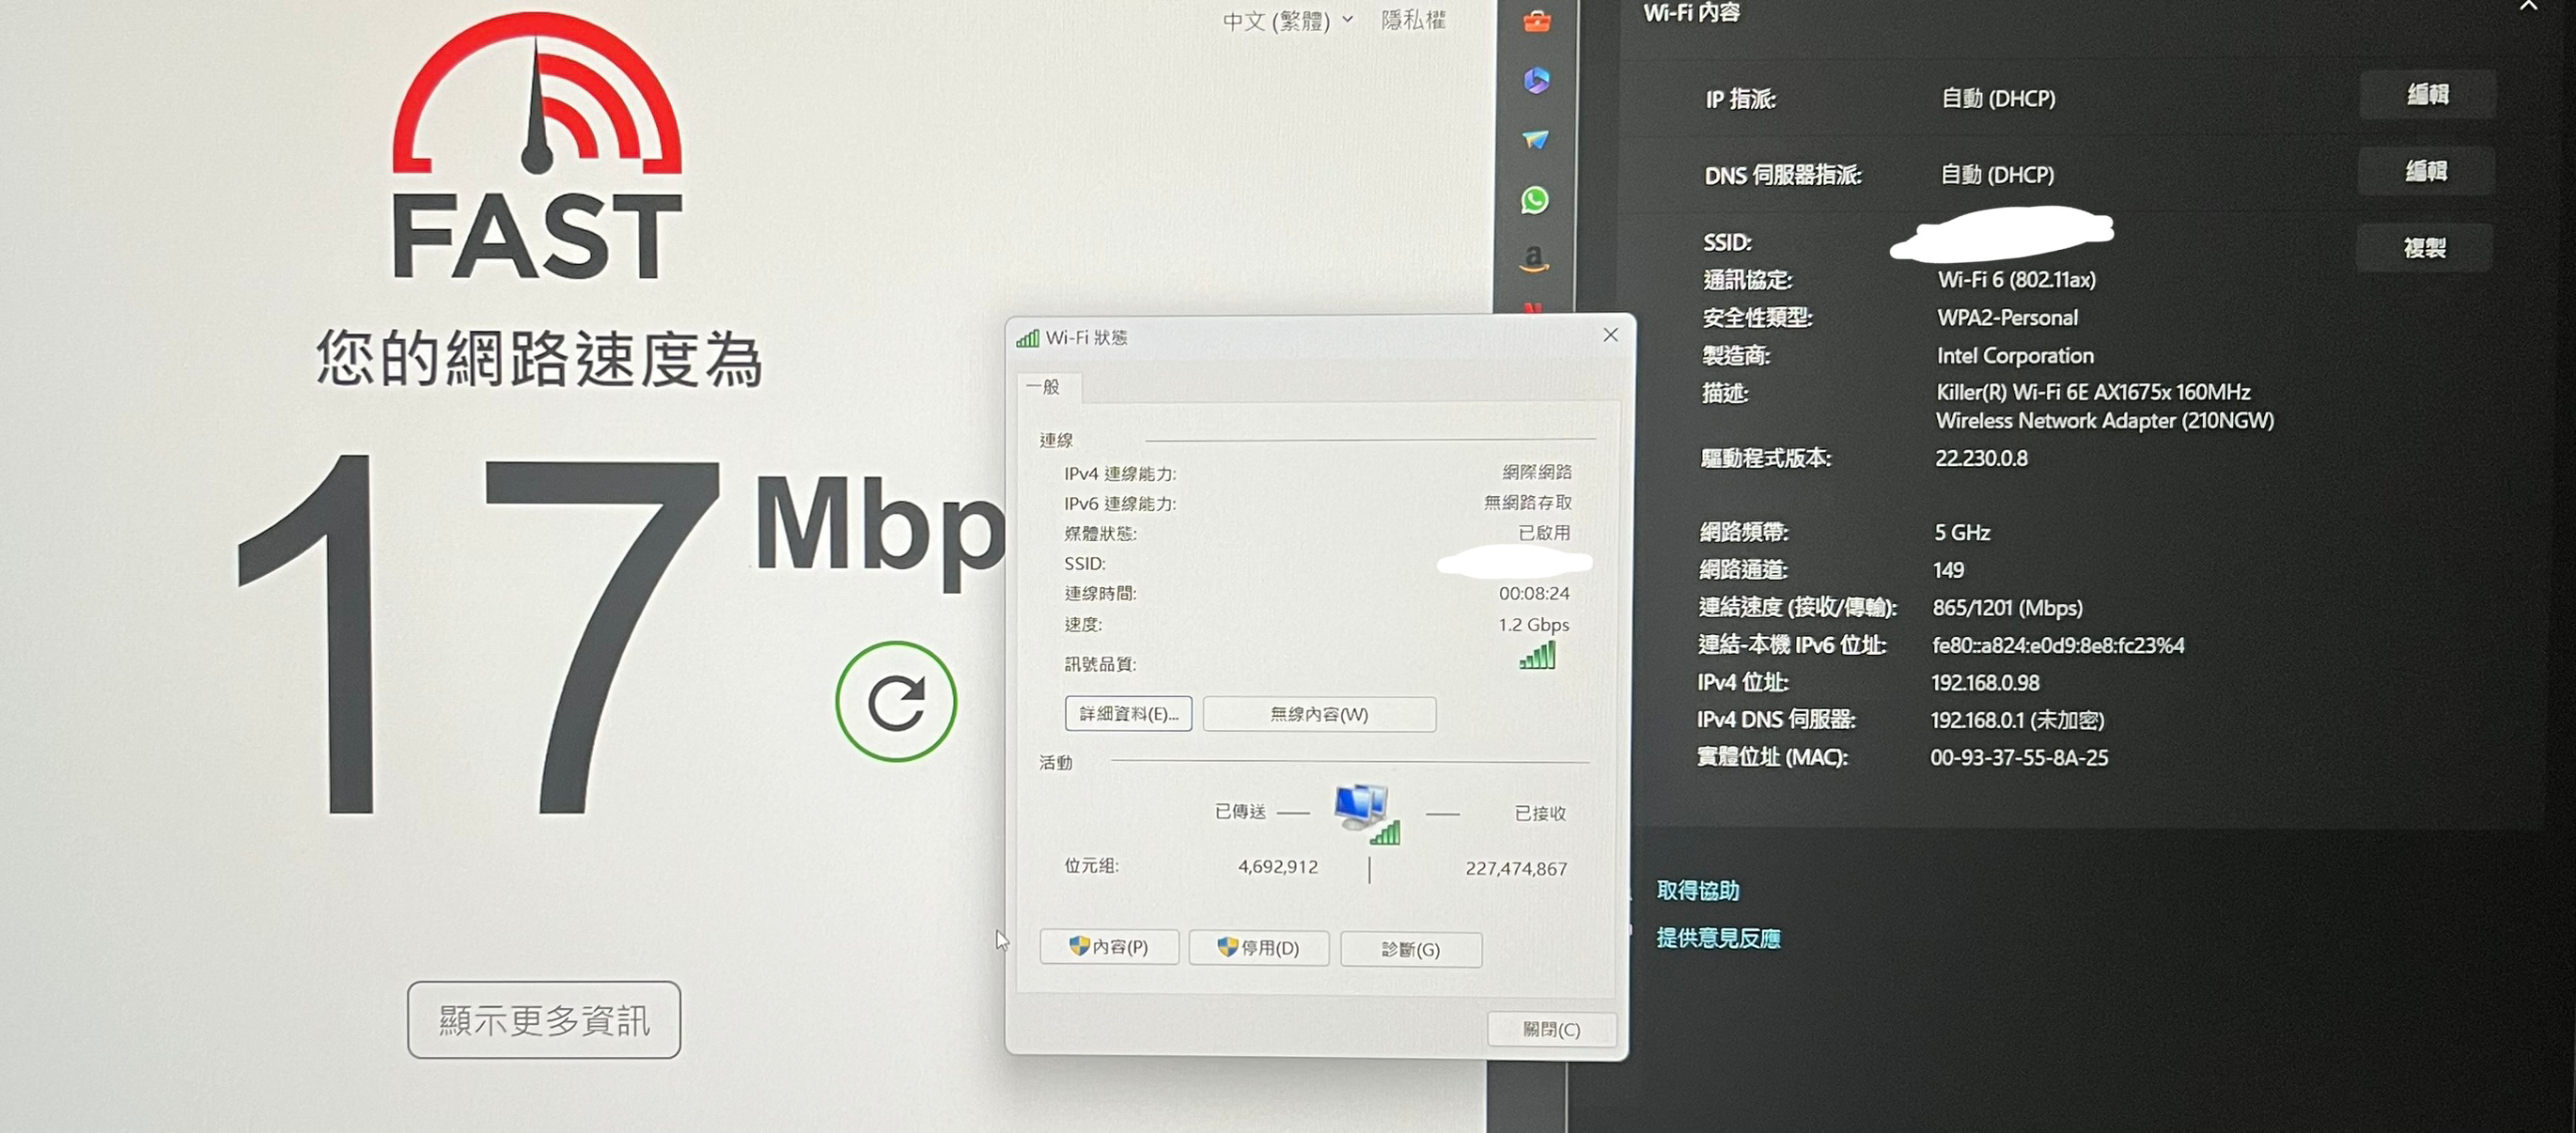Click driver version 22.230.0.8
Screen dimensions: 2576x1133
pyautogui.click(x=1981, y=458)
